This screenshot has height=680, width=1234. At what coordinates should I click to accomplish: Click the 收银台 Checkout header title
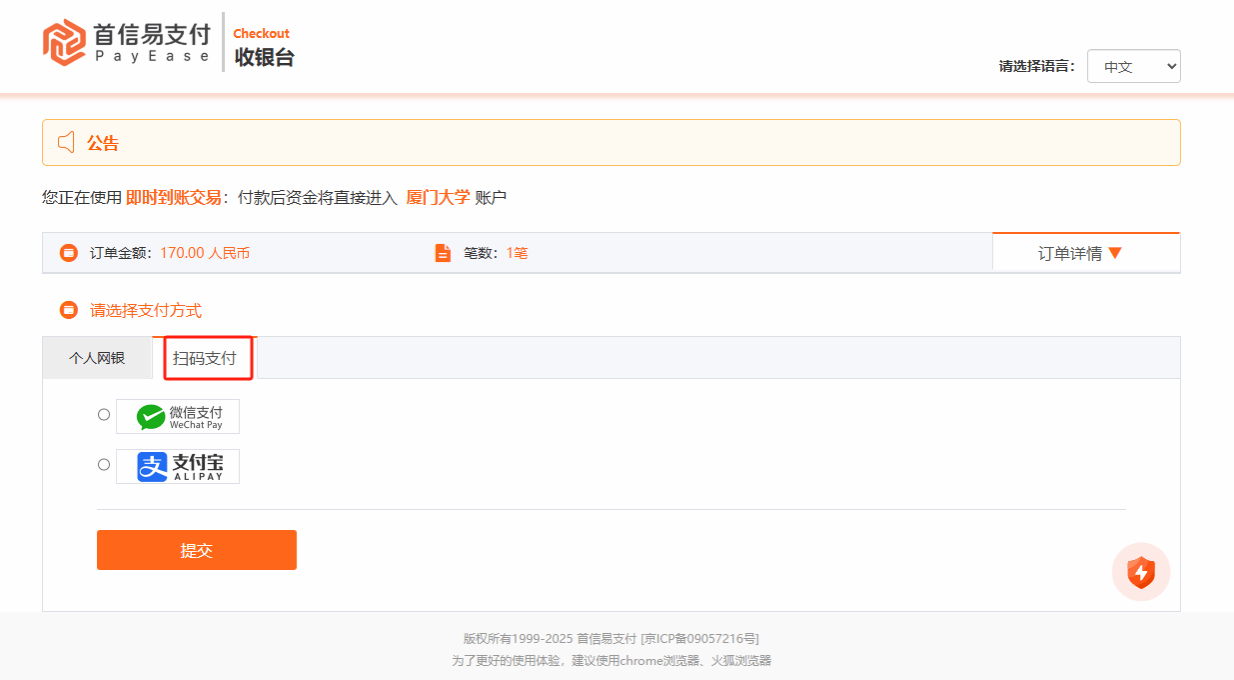point(264,57)
